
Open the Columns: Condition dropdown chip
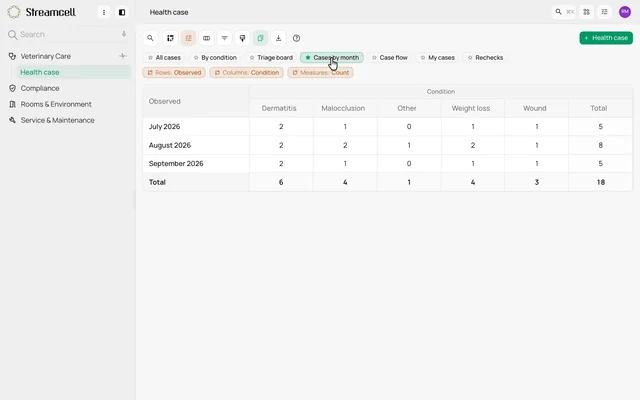point(247,73)
